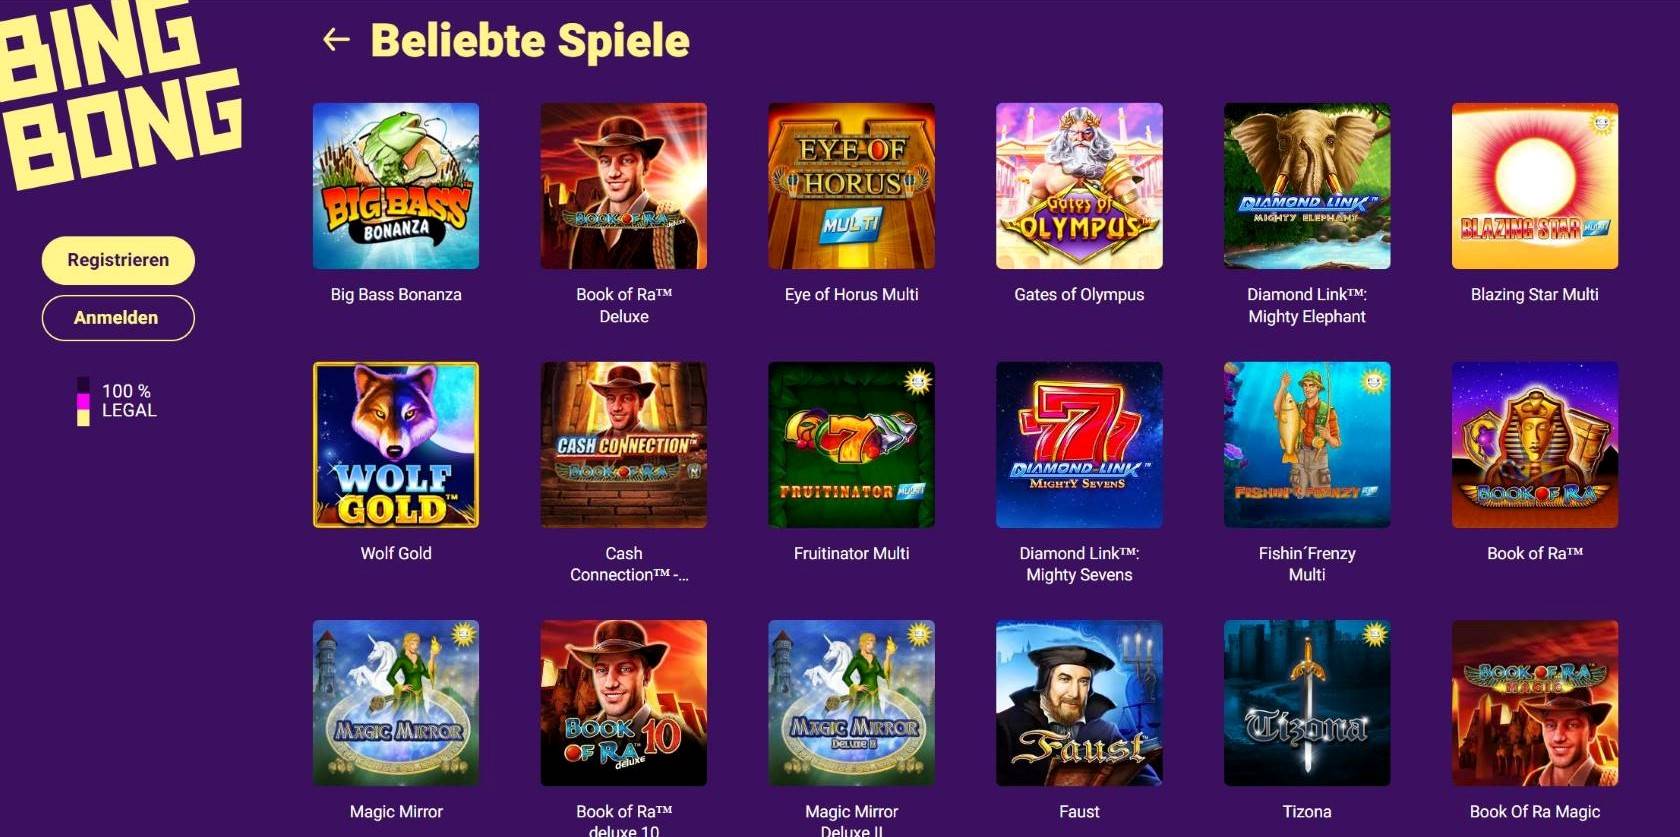Open the Book of Ra Deluxe title link
Image resolution: width=1680 pixels, height=837 pixels.
tap(624, 305)
